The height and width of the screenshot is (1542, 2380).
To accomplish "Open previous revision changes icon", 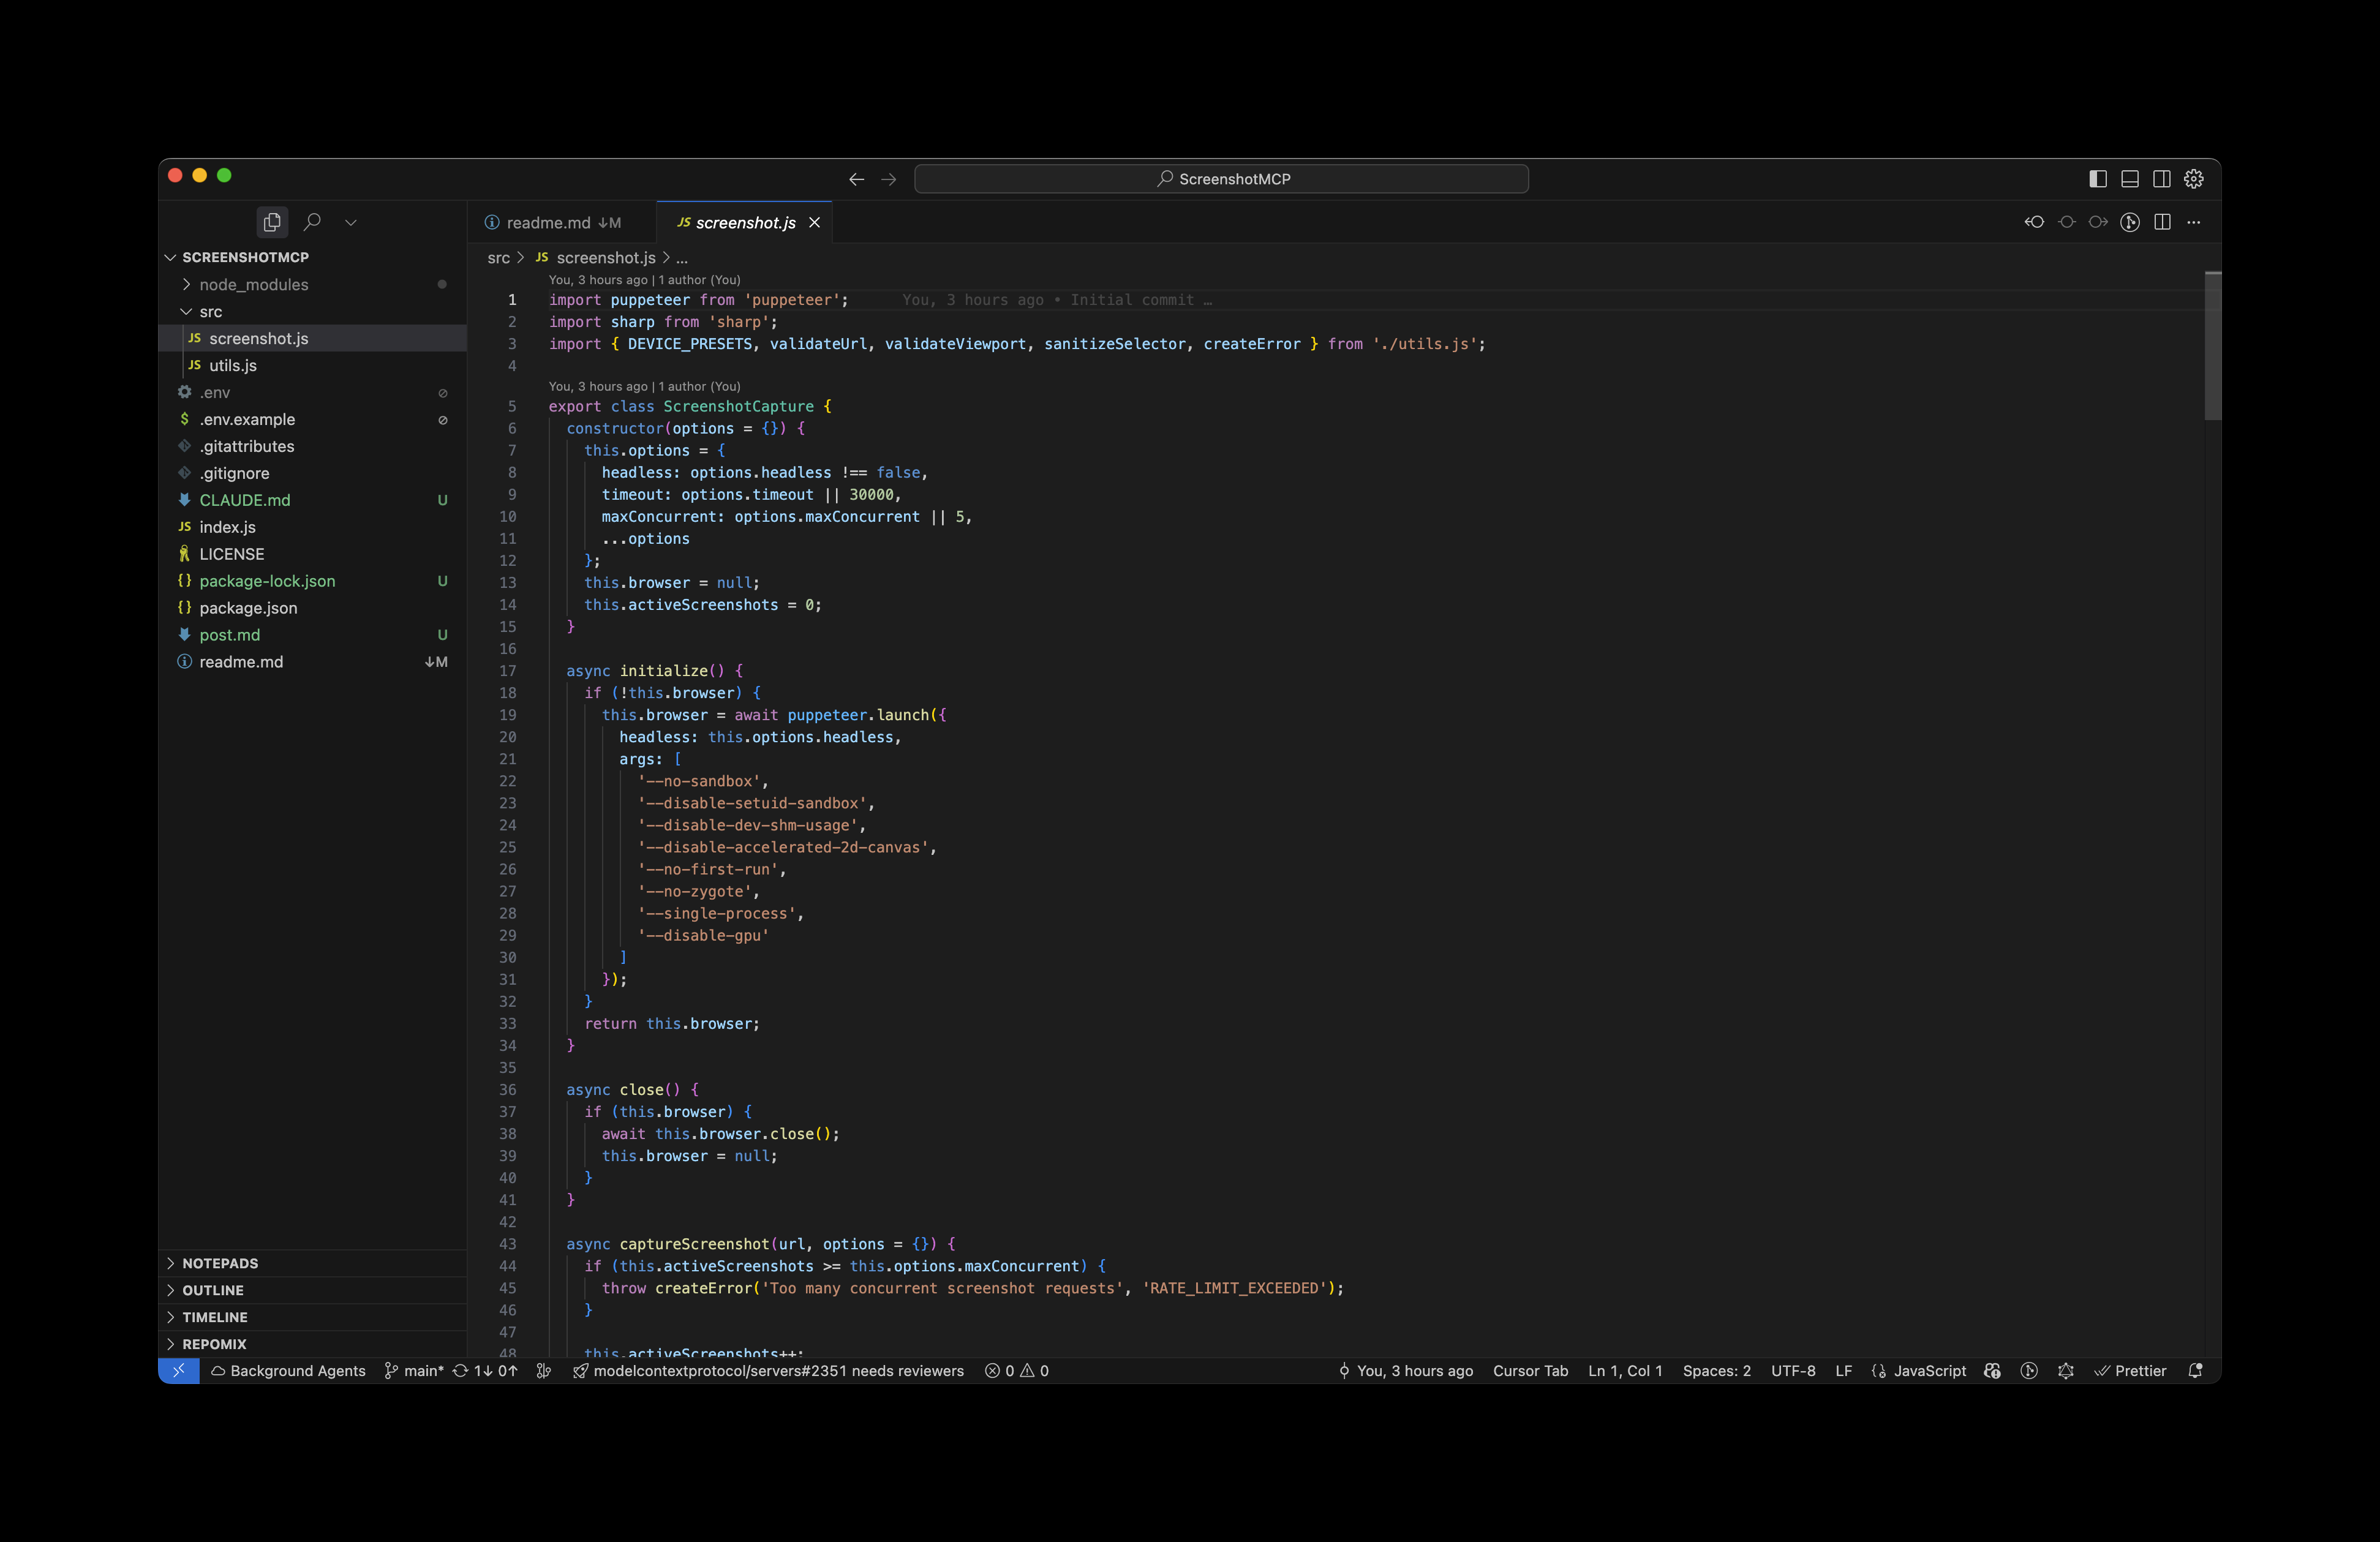I will [2034, 222].
